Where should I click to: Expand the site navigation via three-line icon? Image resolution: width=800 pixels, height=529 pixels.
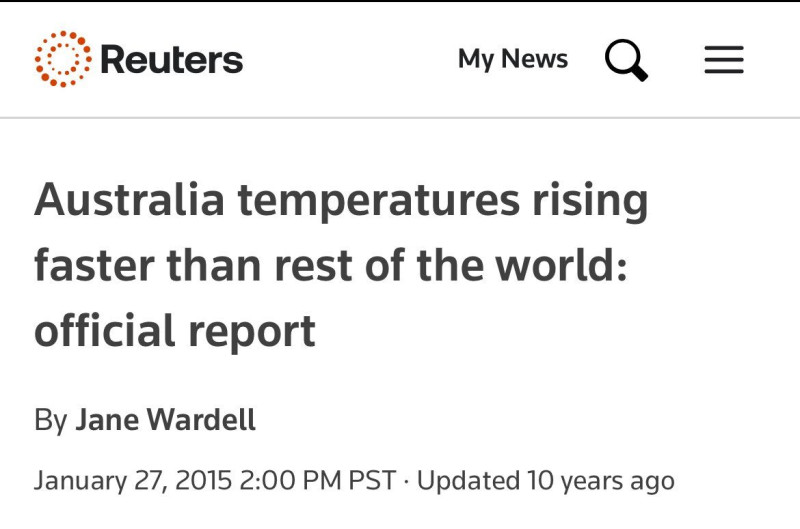(x=724, y=60)
